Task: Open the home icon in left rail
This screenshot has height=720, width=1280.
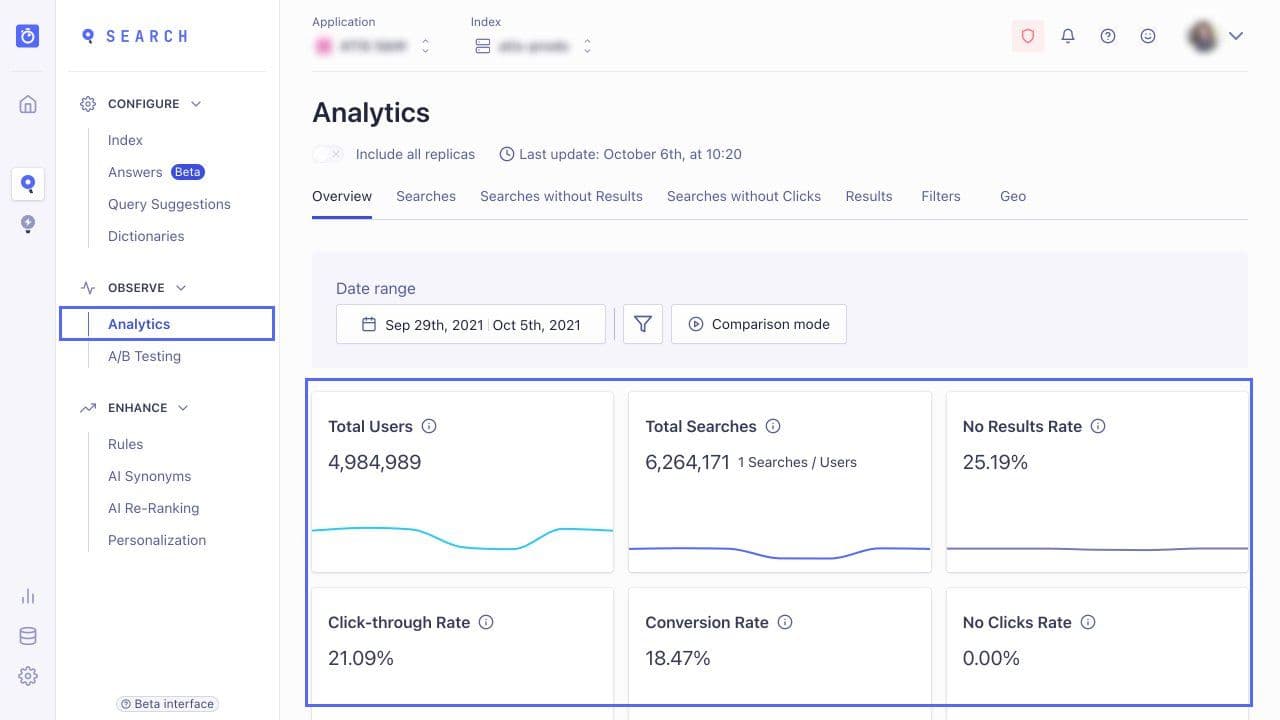Action: pyautogui.click(x=28, y=104)
